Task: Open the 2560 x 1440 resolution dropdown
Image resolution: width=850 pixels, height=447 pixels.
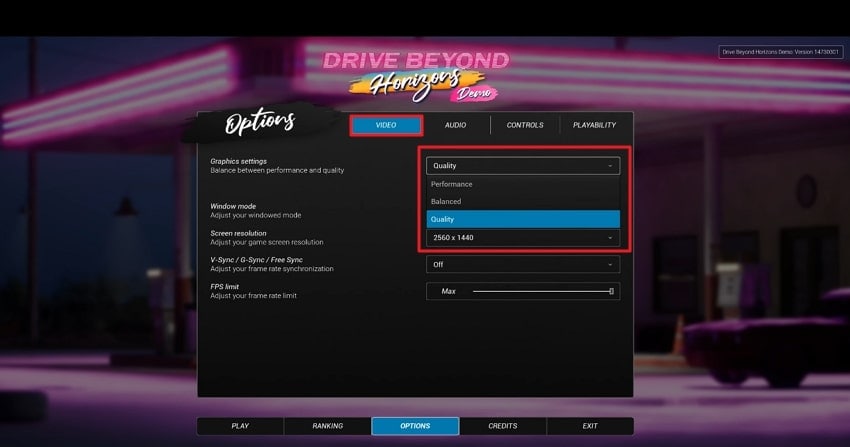Action: pos(523,237)
